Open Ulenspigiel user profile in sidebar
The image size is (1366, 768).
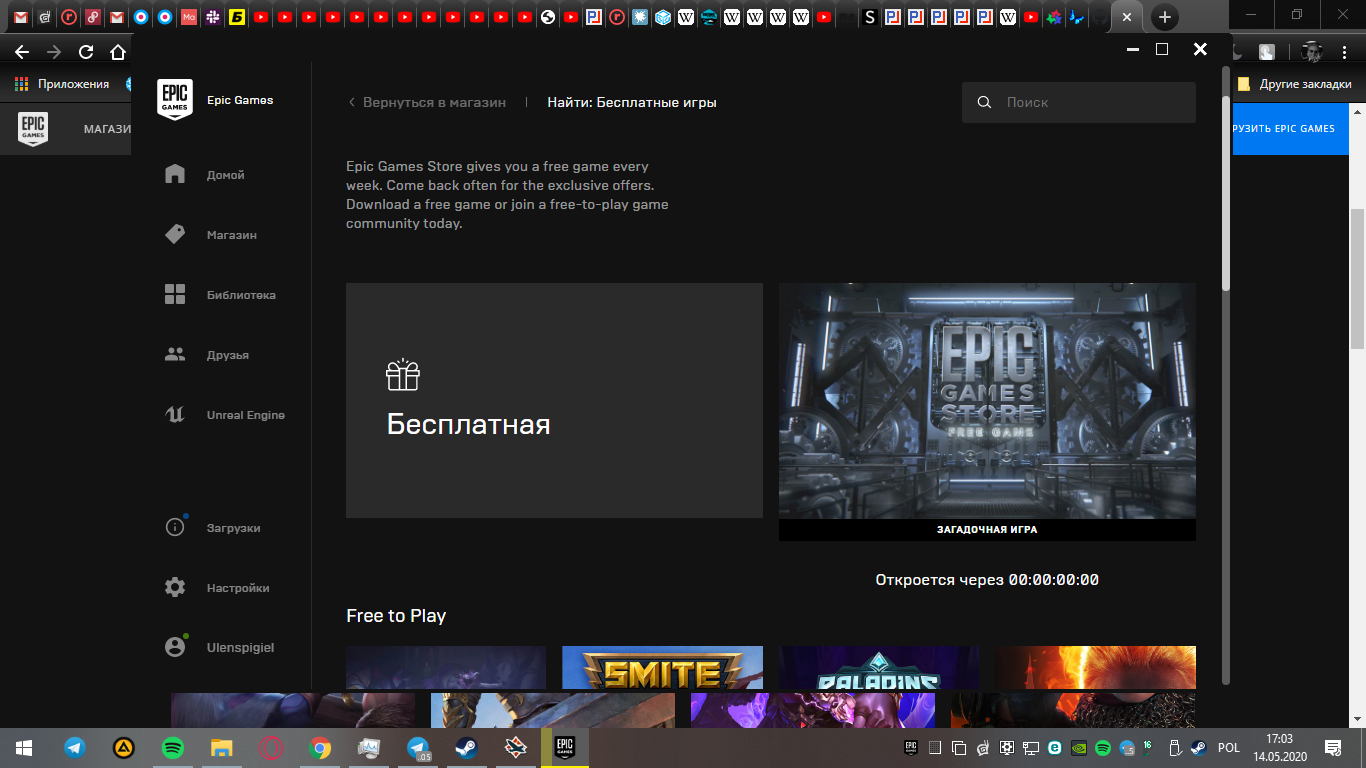pos(218,647)
